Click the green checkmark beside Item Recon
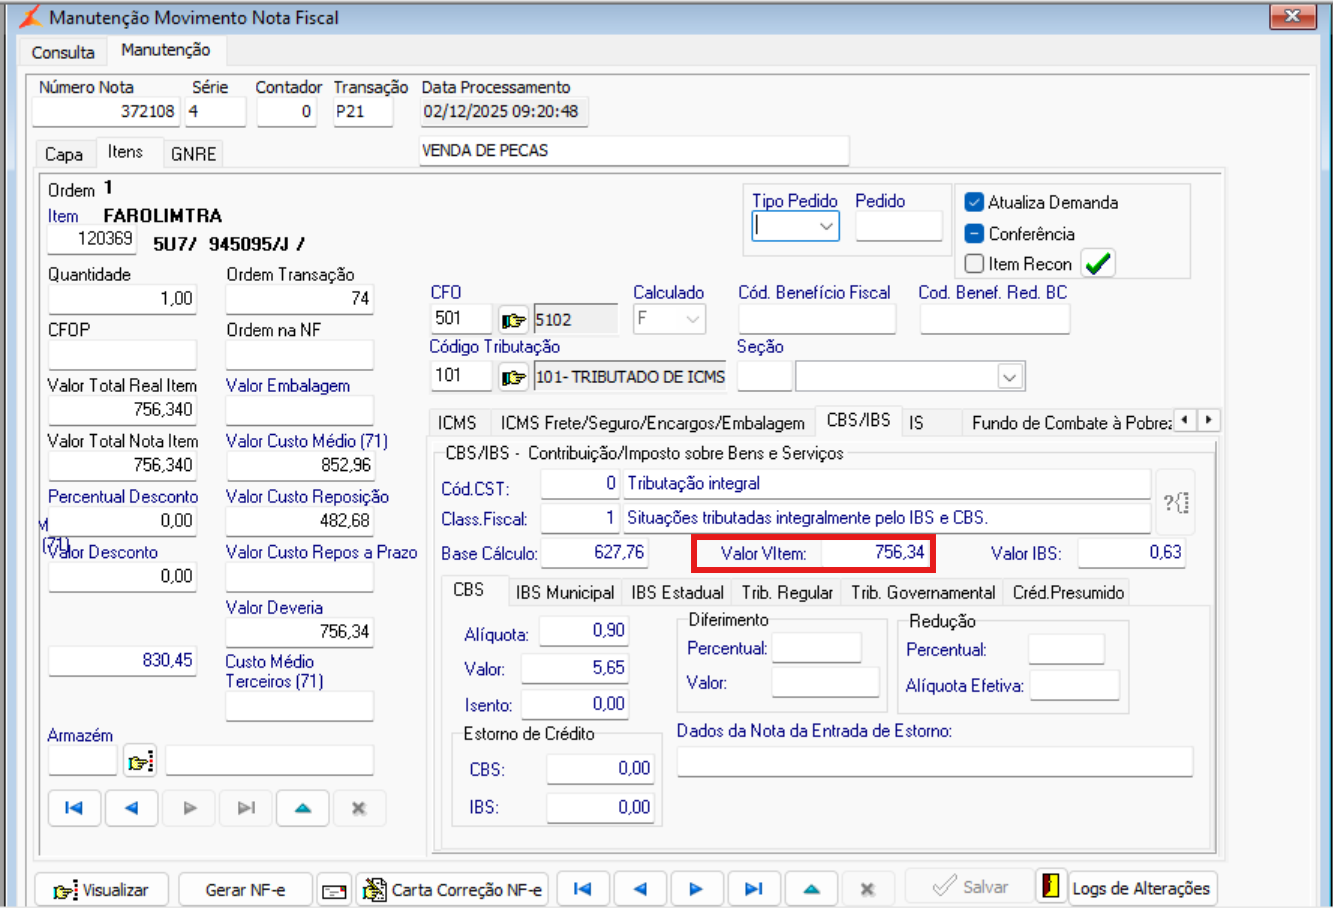The image size is (1333, 908). [x=1098, y=264]
